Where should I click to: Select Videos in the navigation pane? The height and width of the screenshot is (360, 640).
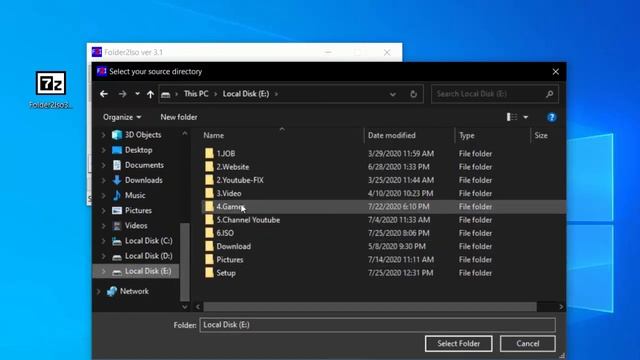click(x=136, y=225)
